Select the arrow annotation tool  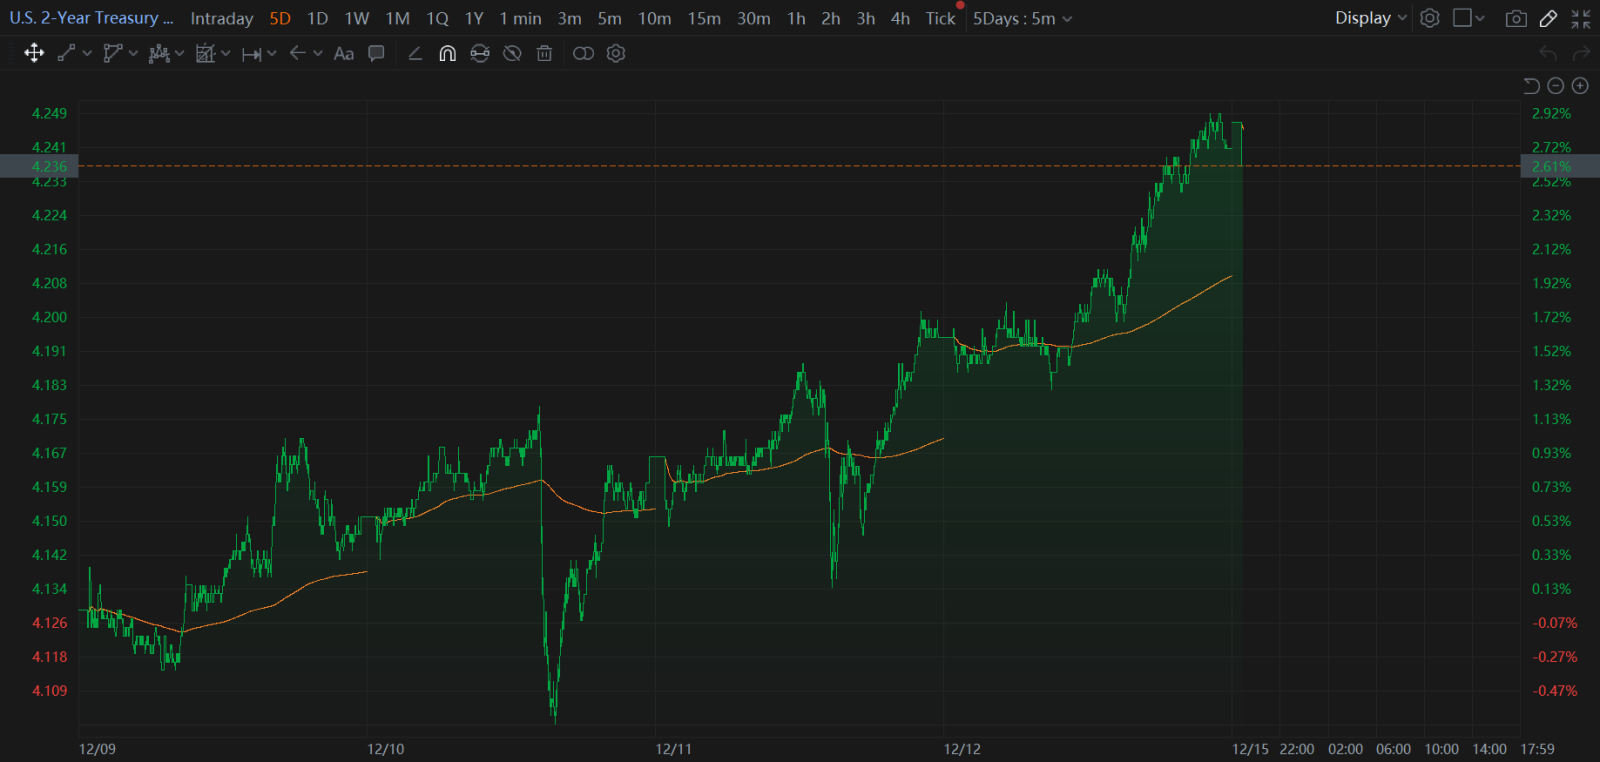(x=297, y=53)
